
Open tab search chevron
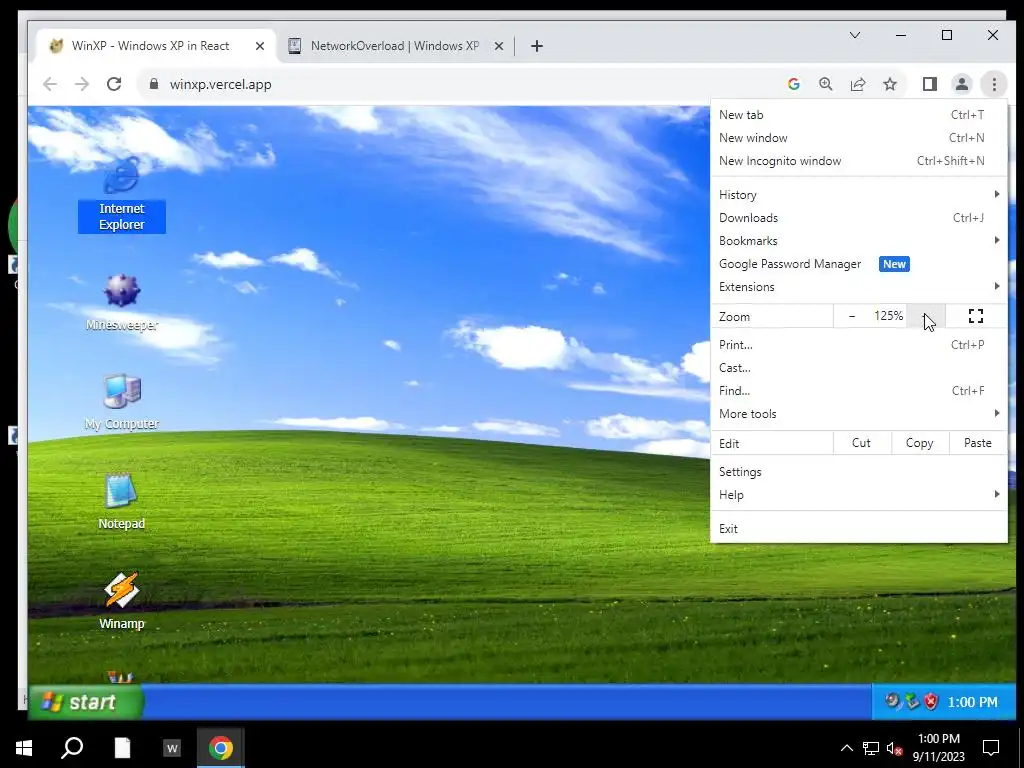click(x=854, y=35)
